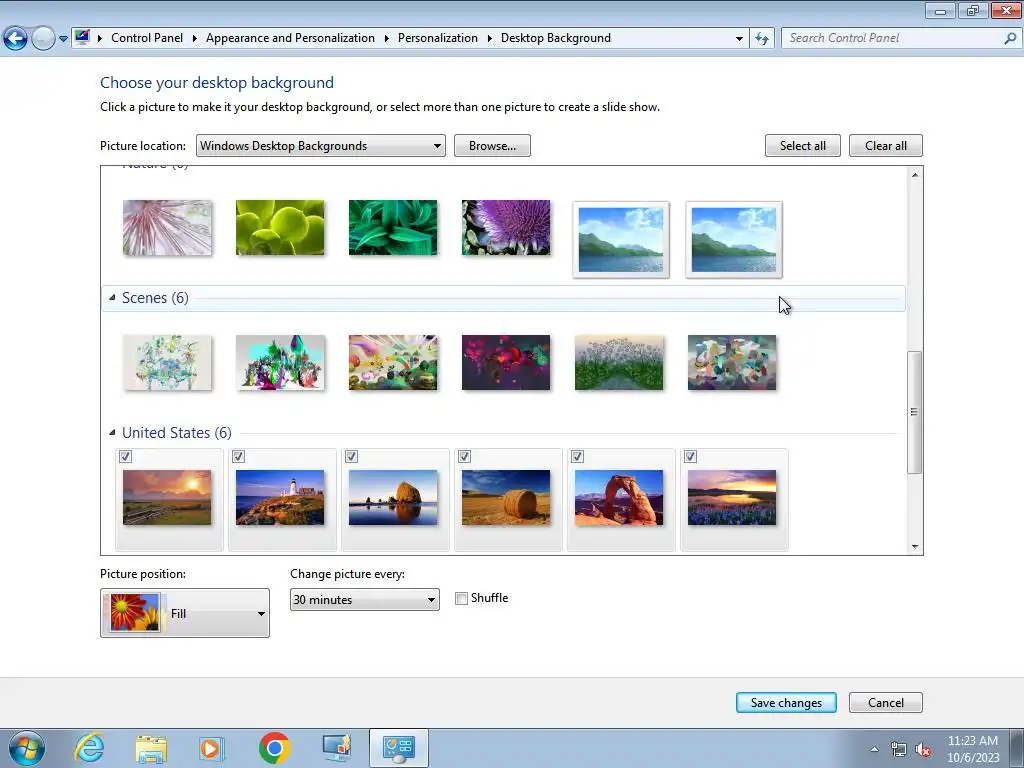Click the Refresh button beside address bar
The height and width of the screenshot is (768, 1024).
[761, 38]
